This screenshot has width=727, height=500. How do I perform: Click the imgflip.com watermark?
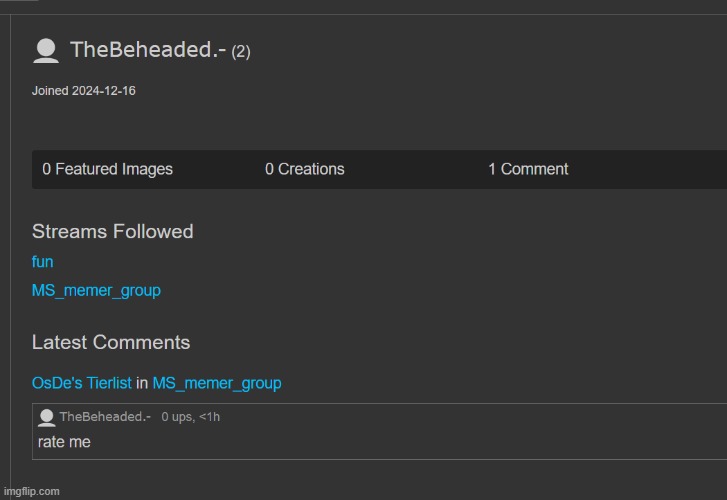click(x=31, y=491)
